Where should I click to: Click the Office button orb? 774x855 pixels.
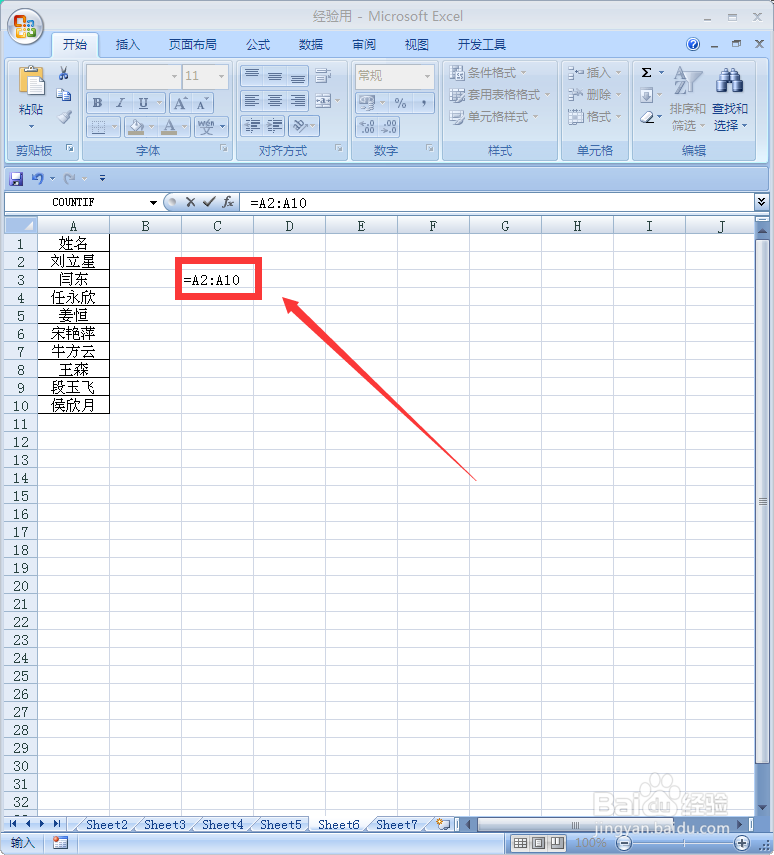pos(25,26)
